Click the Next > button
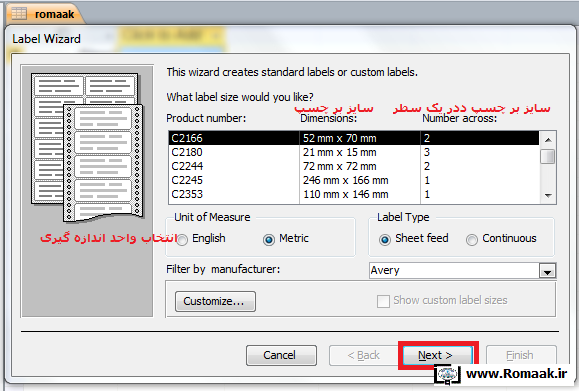The width and height of the screenshot is (579, 391). coord(437,355)
